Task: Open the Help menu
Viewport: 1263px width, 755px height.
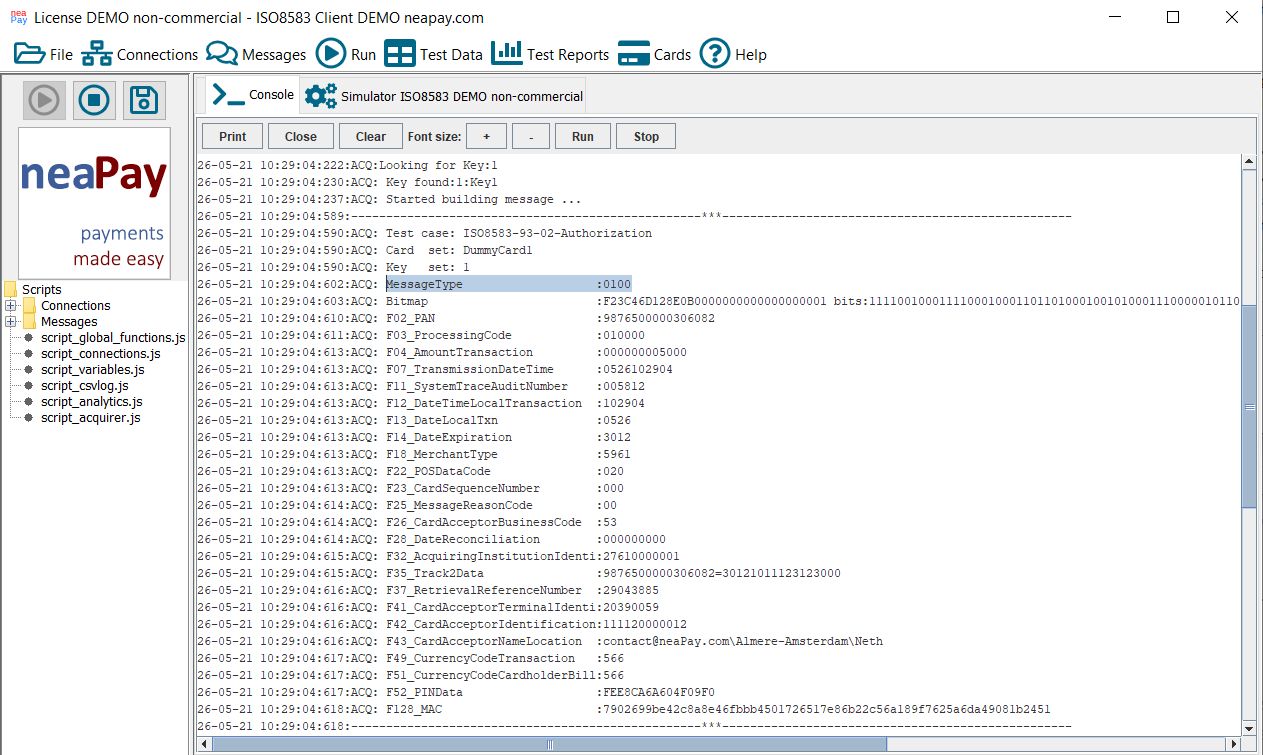Action: tap(733, 54)
